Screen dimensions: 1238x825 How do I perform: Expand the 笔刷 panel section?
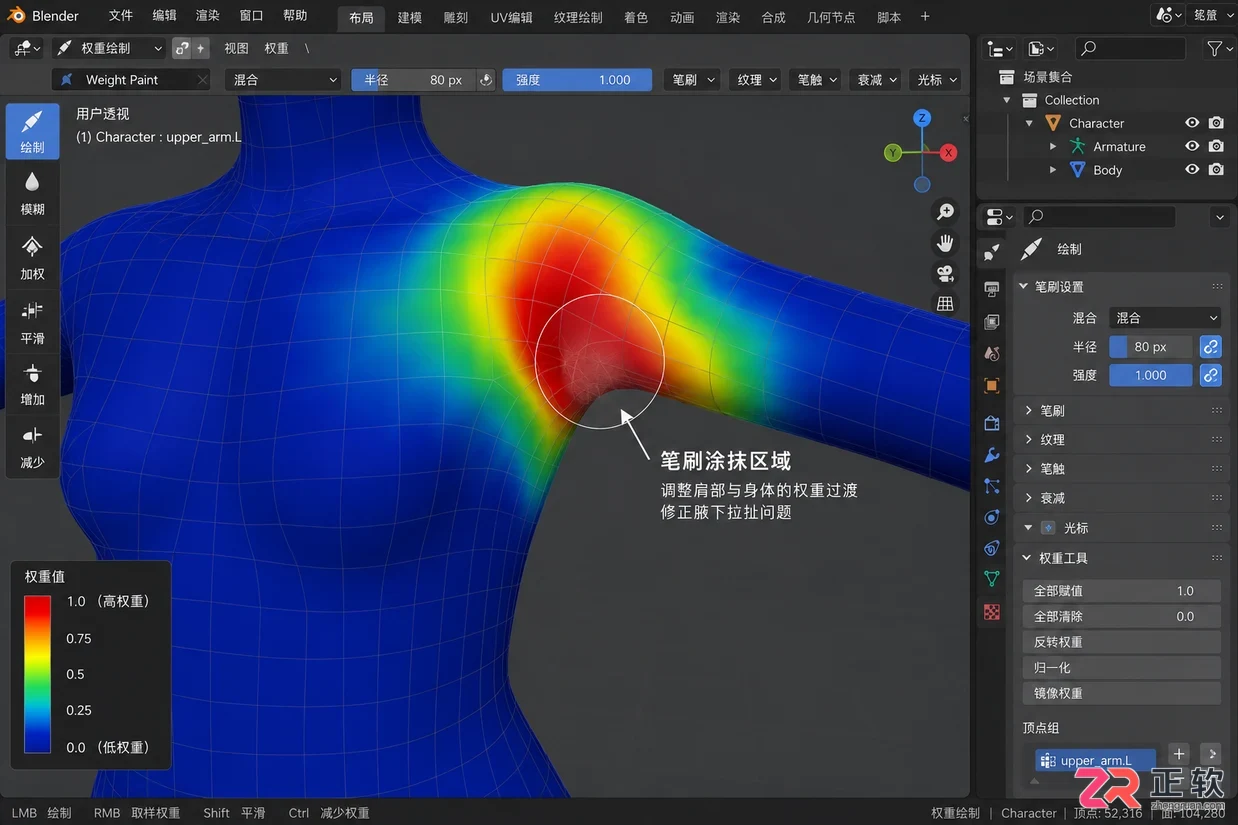coord(1120,411)
